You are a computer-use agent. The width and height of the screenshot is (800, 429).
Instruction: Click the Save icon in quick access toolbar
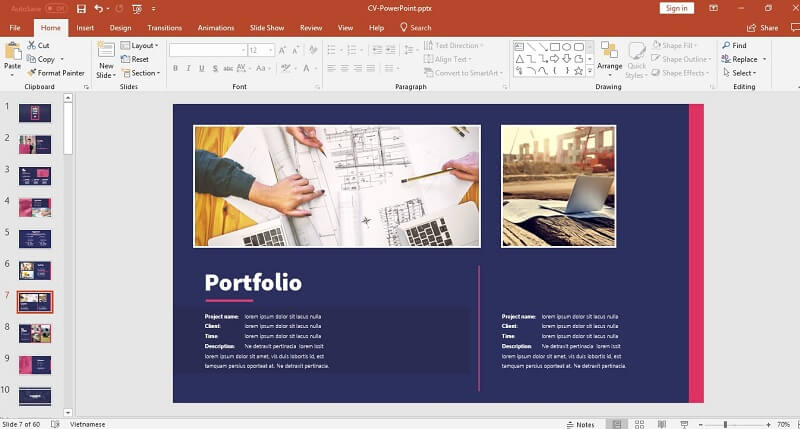coord(81,8)
